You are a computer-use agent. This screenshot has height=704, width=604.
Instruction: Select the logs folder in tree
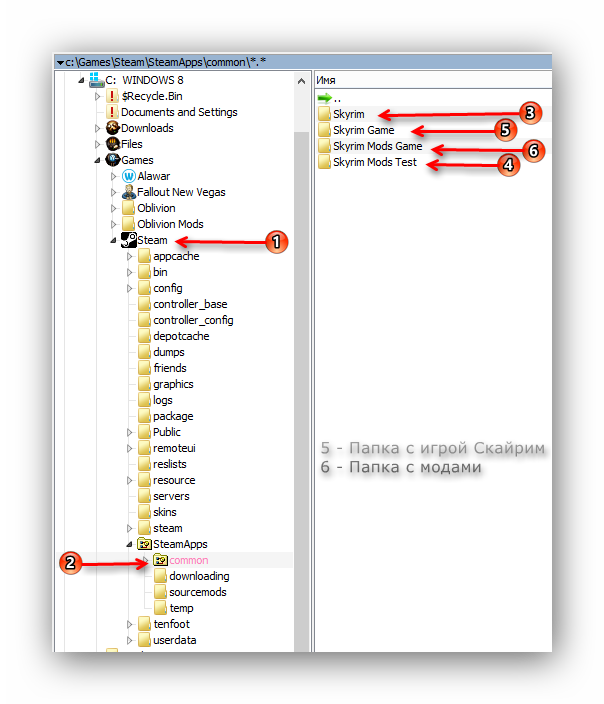click(163, 400)
